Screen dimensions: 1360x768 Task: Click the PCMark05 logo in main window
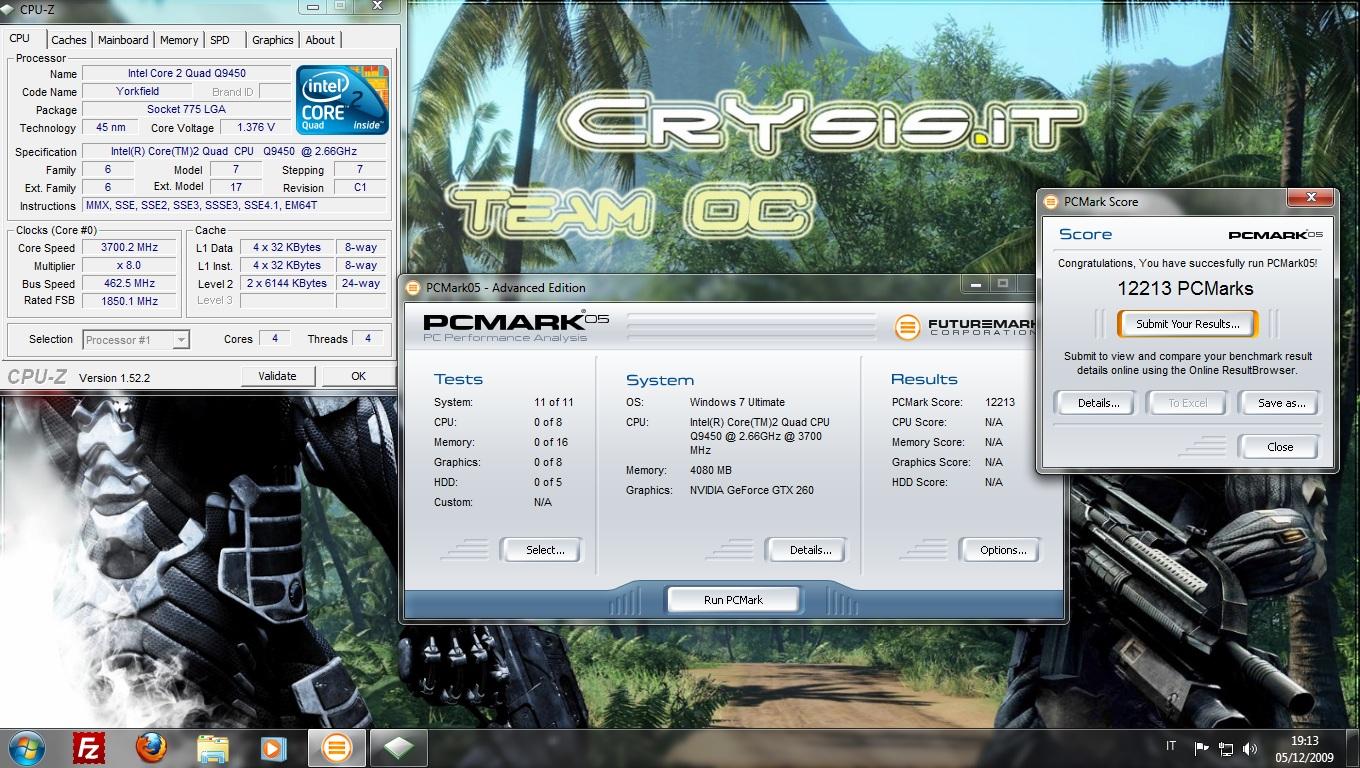(516, 327)
